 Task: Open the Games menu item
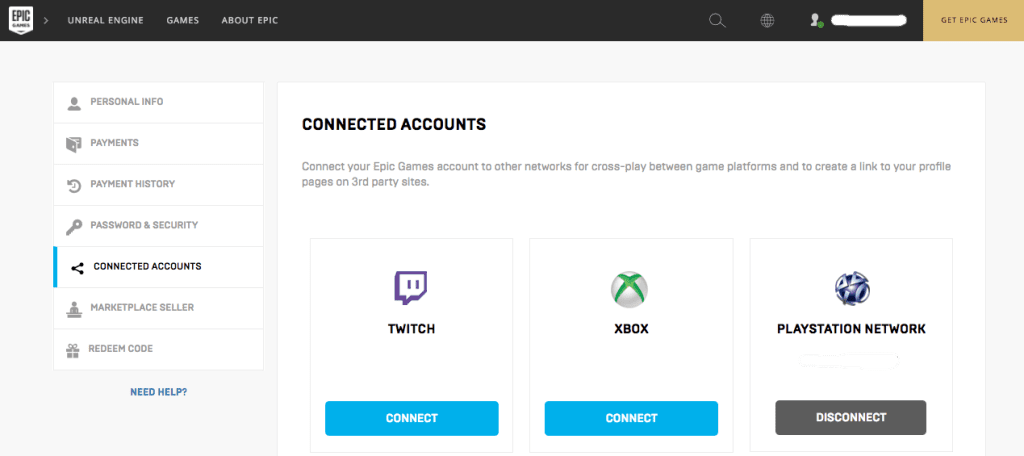(x=182, y=20)
